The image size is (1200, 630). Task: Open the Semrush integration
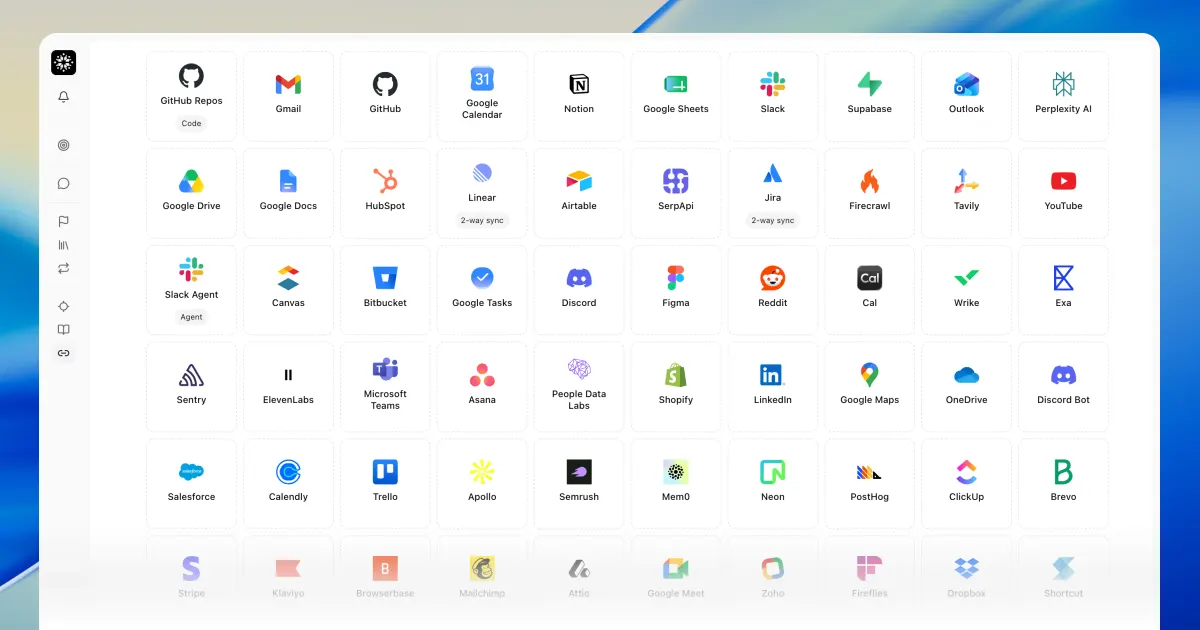coord(579,484)
